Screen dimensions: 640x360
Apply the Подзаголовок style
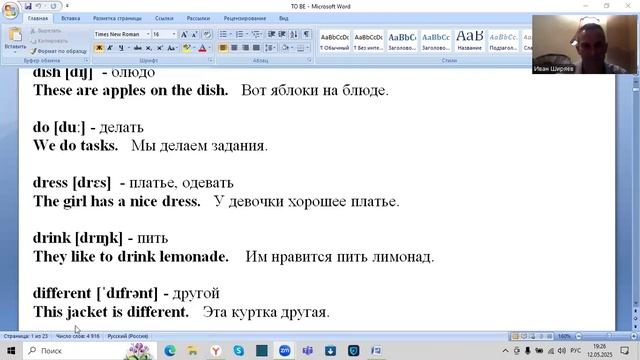coord(503,41)
